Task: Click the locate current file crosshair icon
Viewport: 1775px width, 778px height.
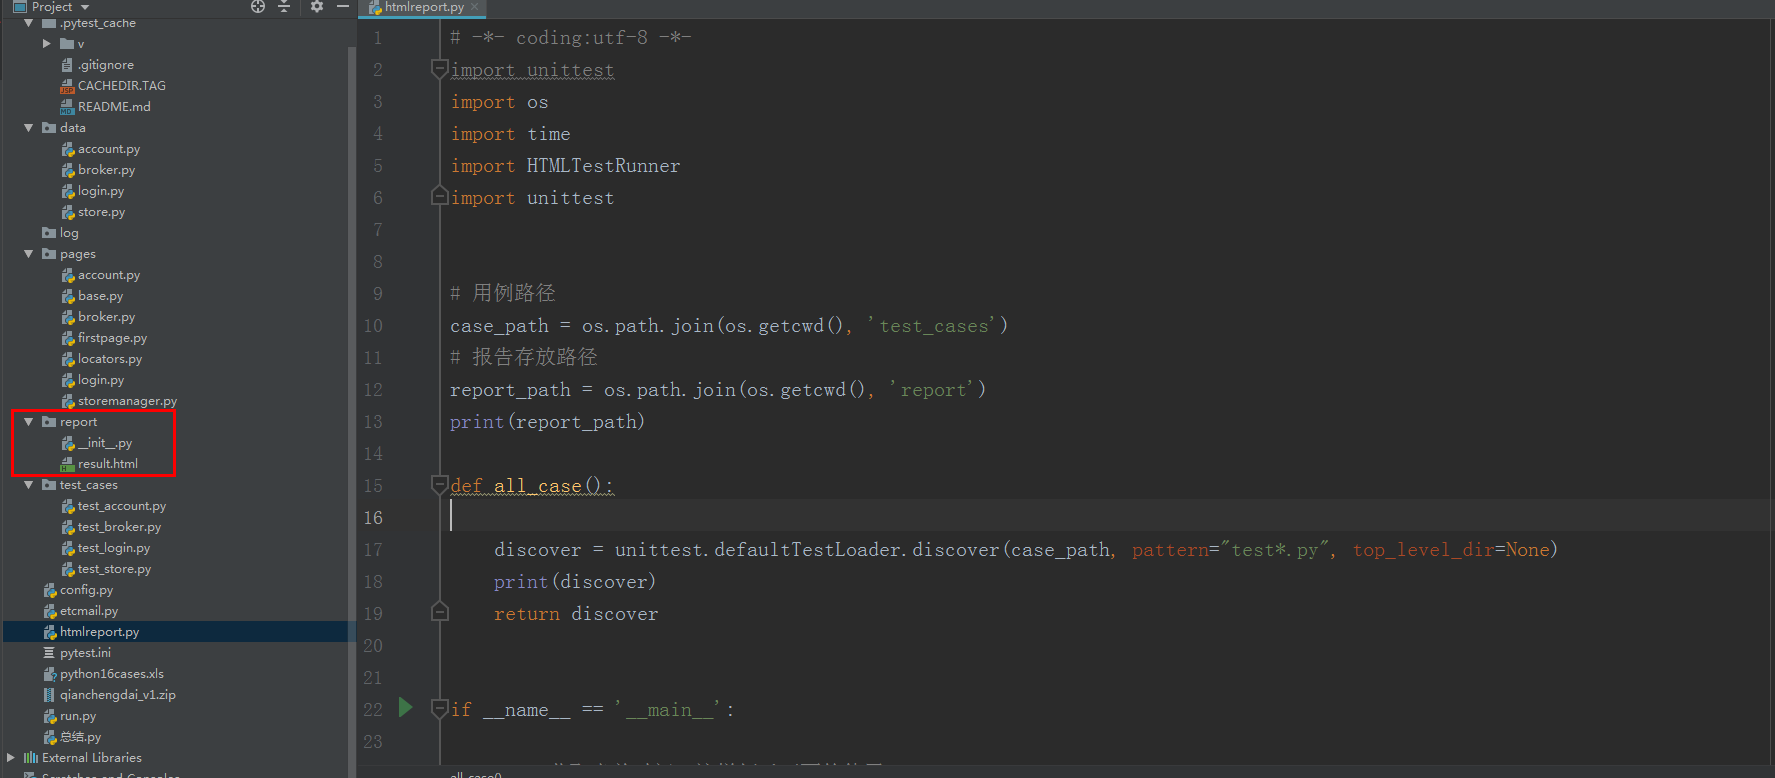Action: (258, 7)
